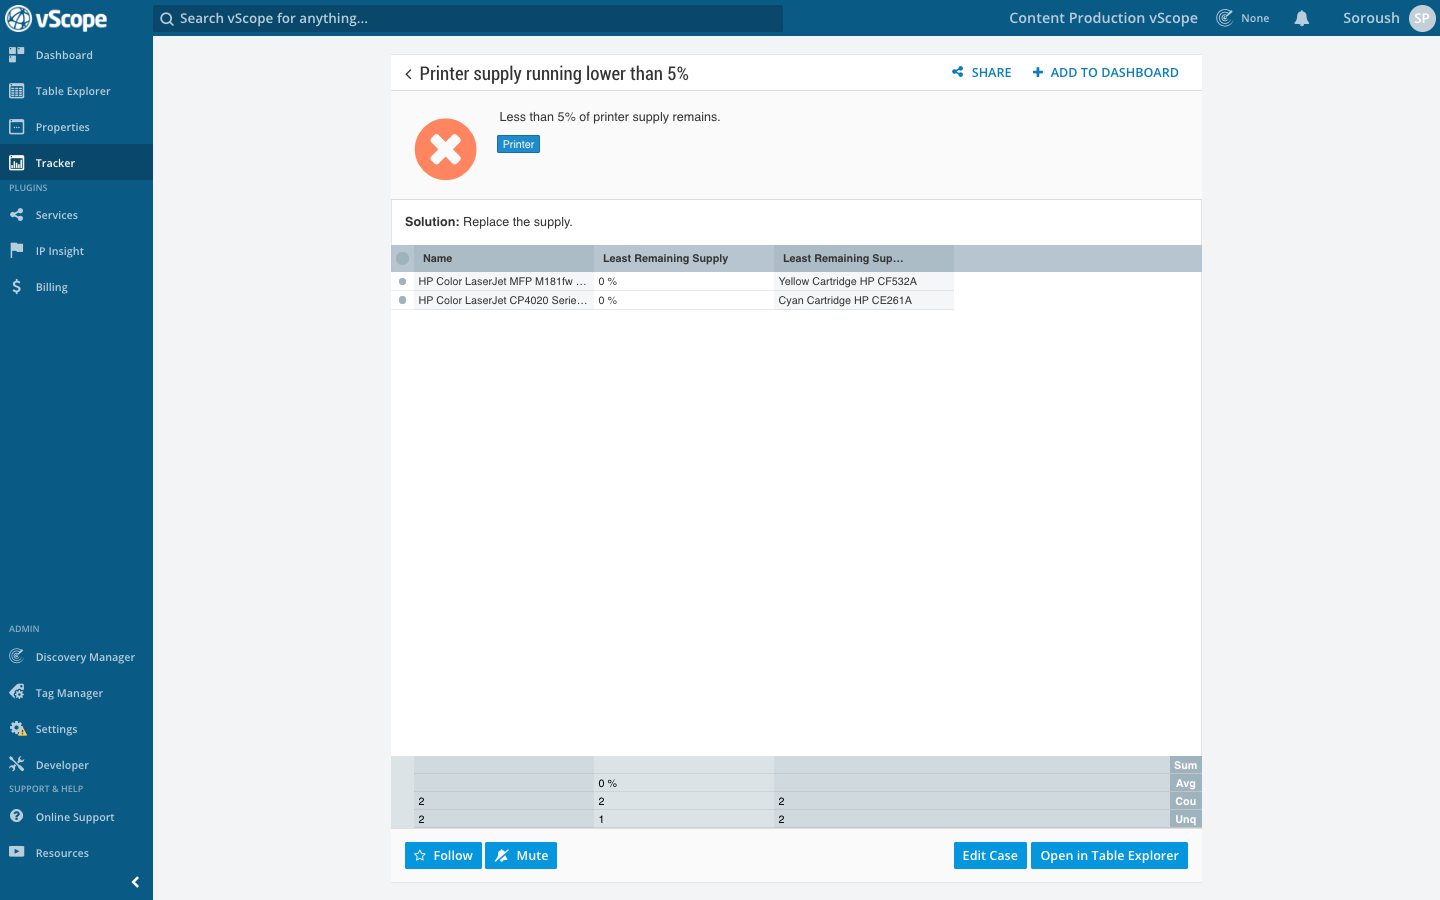The image size is (1440, 900).
Task: Click the Avg summary row label
Action: pyautogui.click(x=1185, y=783)
